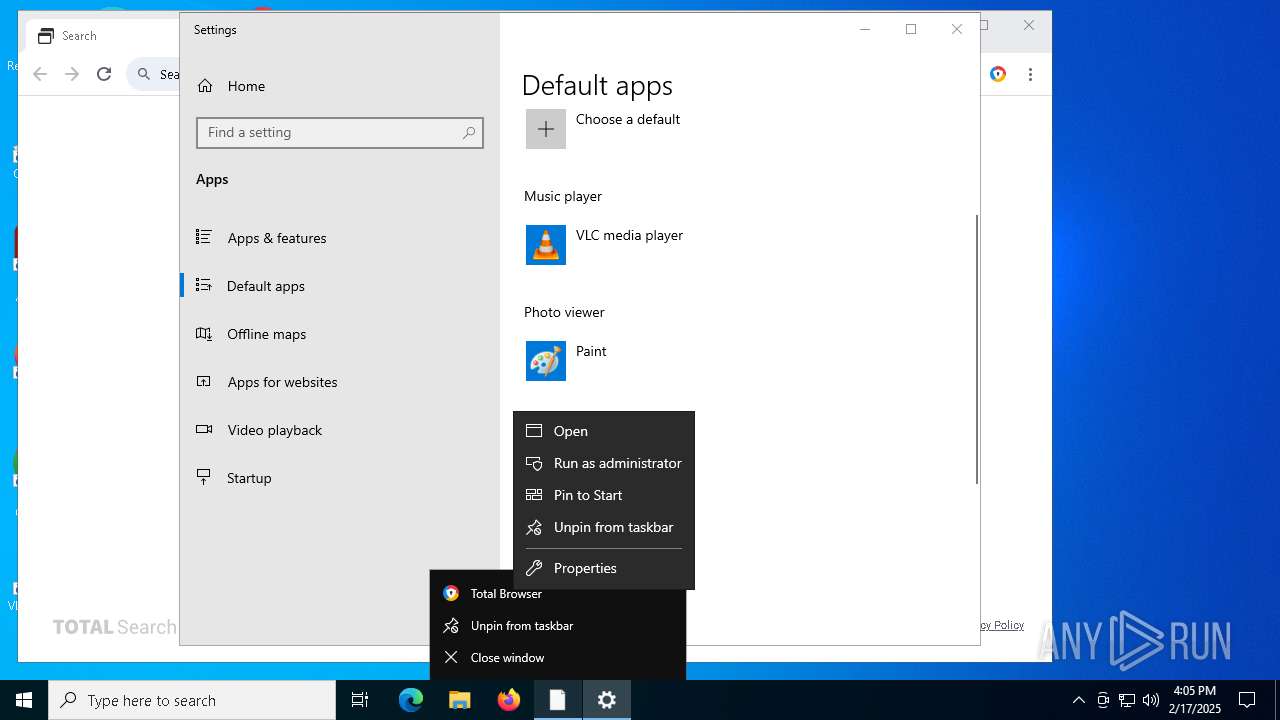Screen dimensions: 1280x720
Task: Select Close window in the jump list
Action: click(x=558, y=657)
